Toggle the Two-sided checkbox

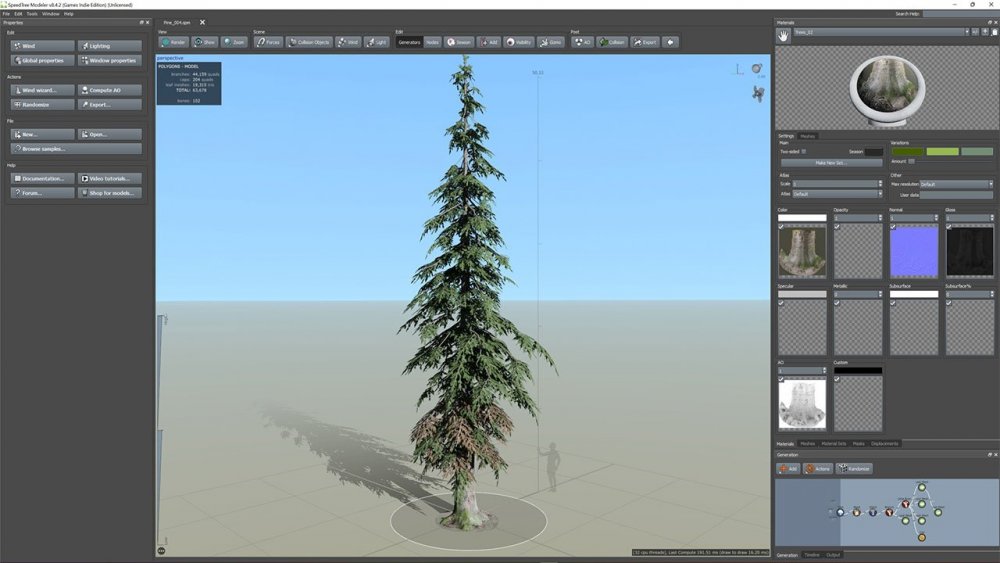click(804, 152)
